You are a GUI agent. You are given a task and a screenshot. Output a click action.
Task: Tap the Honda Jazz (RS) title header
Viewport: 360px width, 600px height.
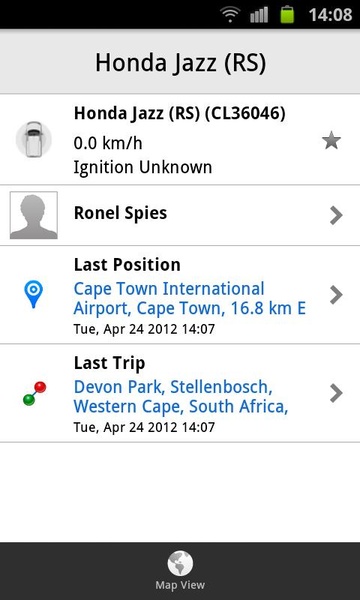(x=180, y=62)
